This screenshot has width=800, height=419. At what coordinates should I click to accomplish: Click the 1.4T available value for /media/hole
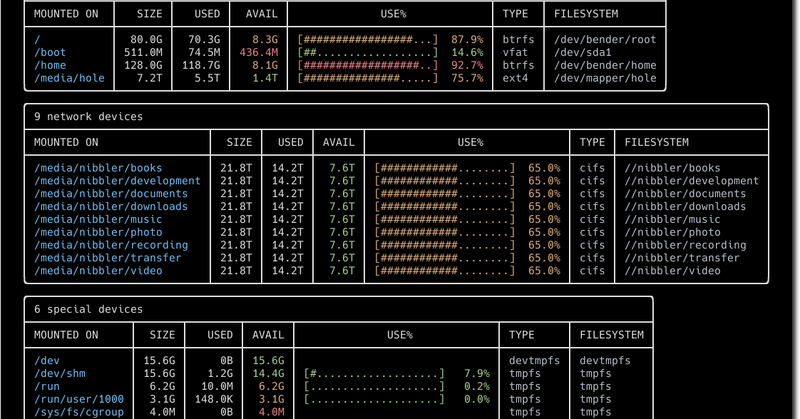tap(265, 78)
